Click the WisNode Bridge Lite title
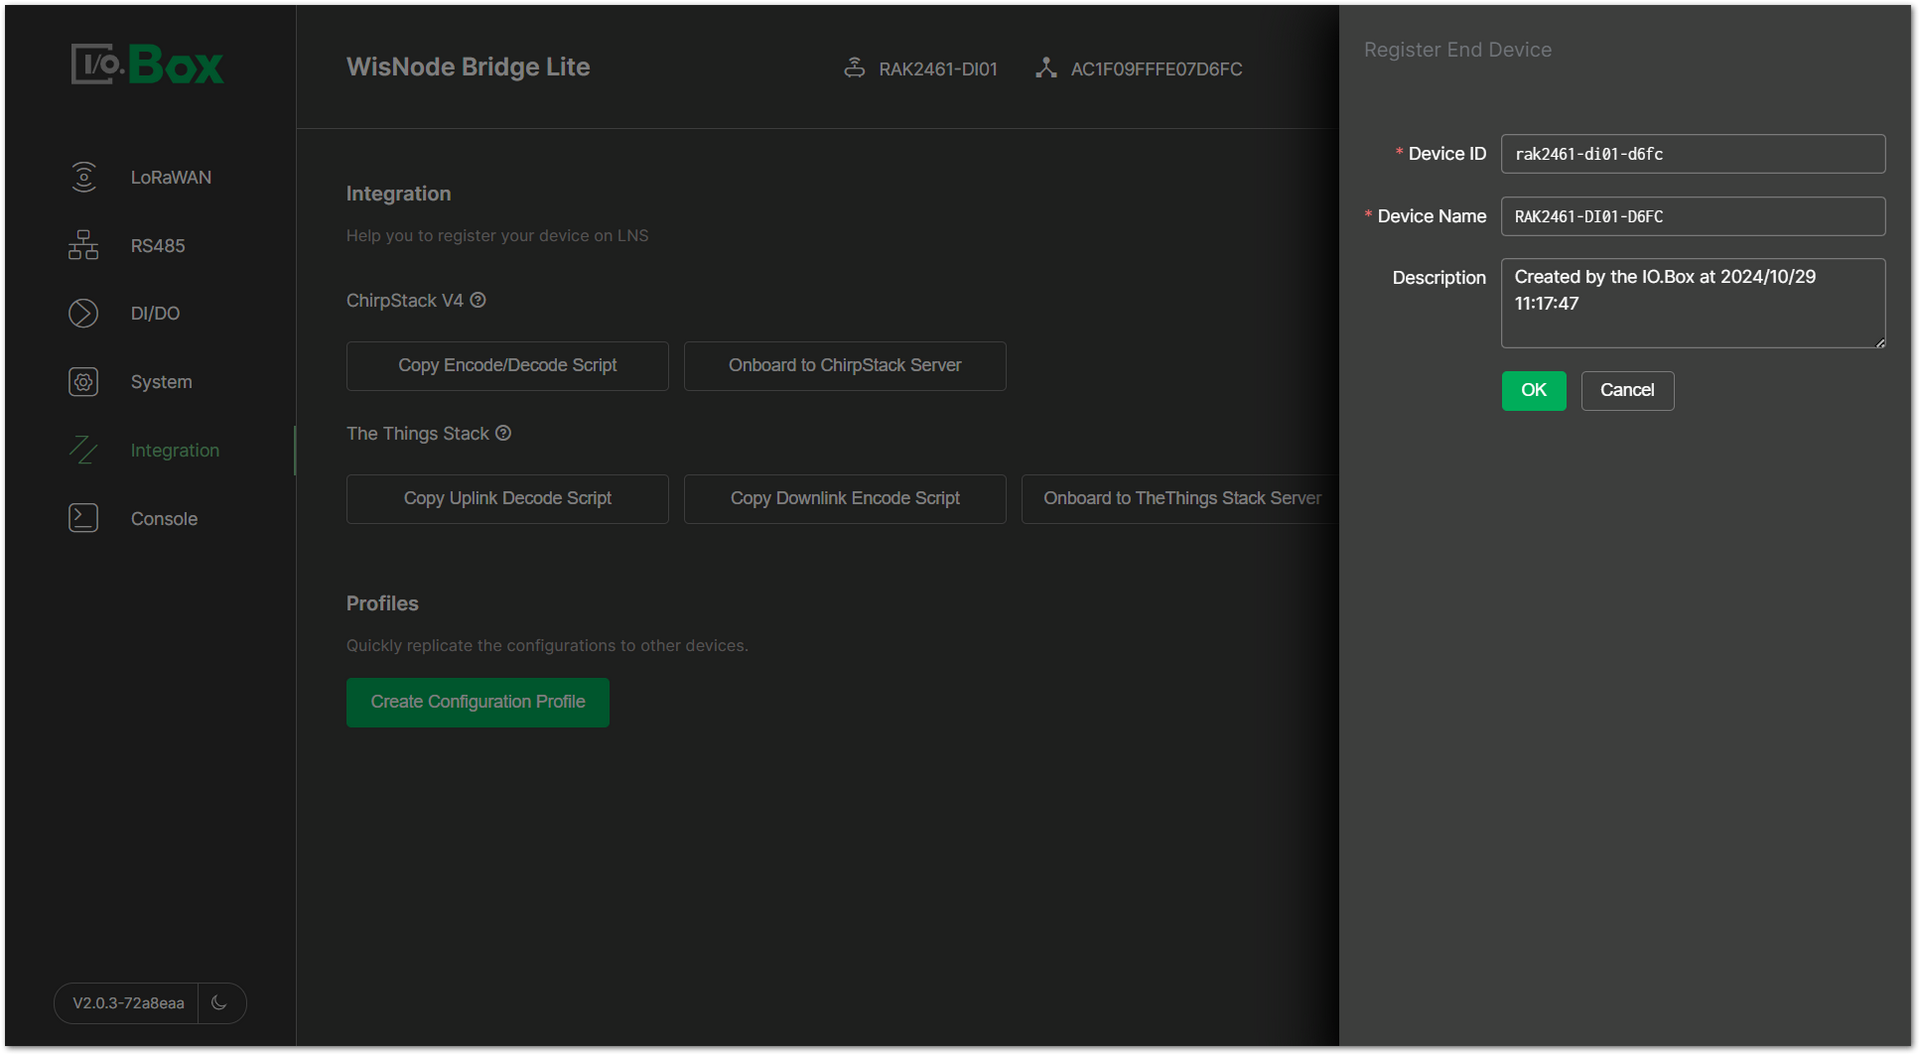This screenshot has width=1920, height=1055. click(x=468, y=67)
